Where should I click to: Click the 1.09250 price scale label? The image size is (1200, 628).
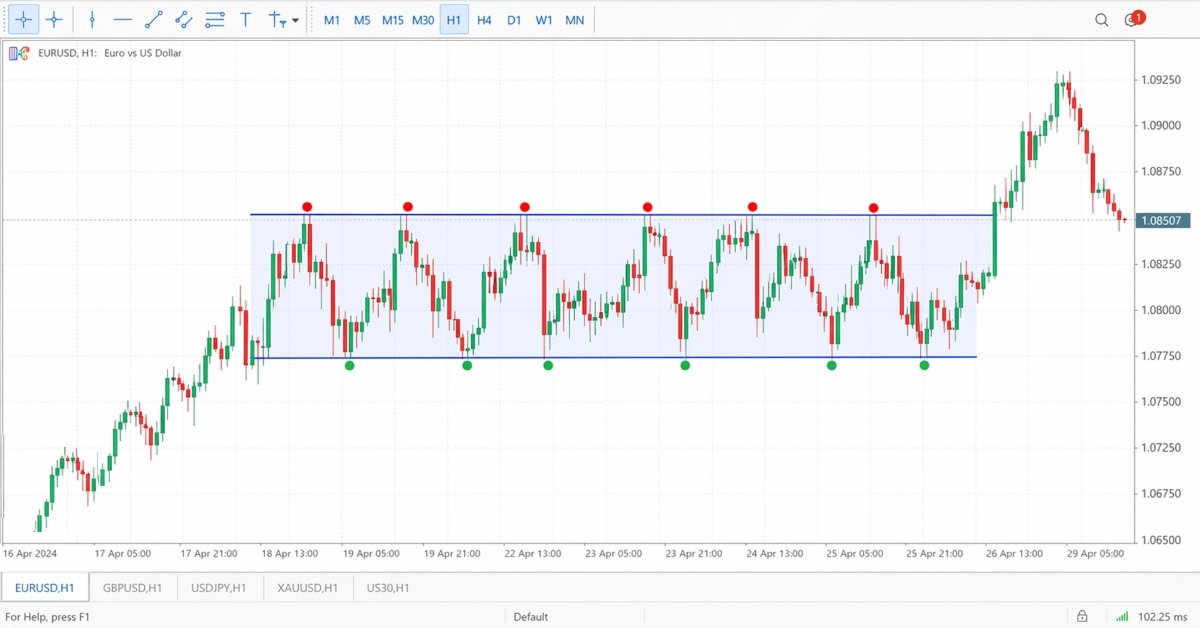point(1162,79)
